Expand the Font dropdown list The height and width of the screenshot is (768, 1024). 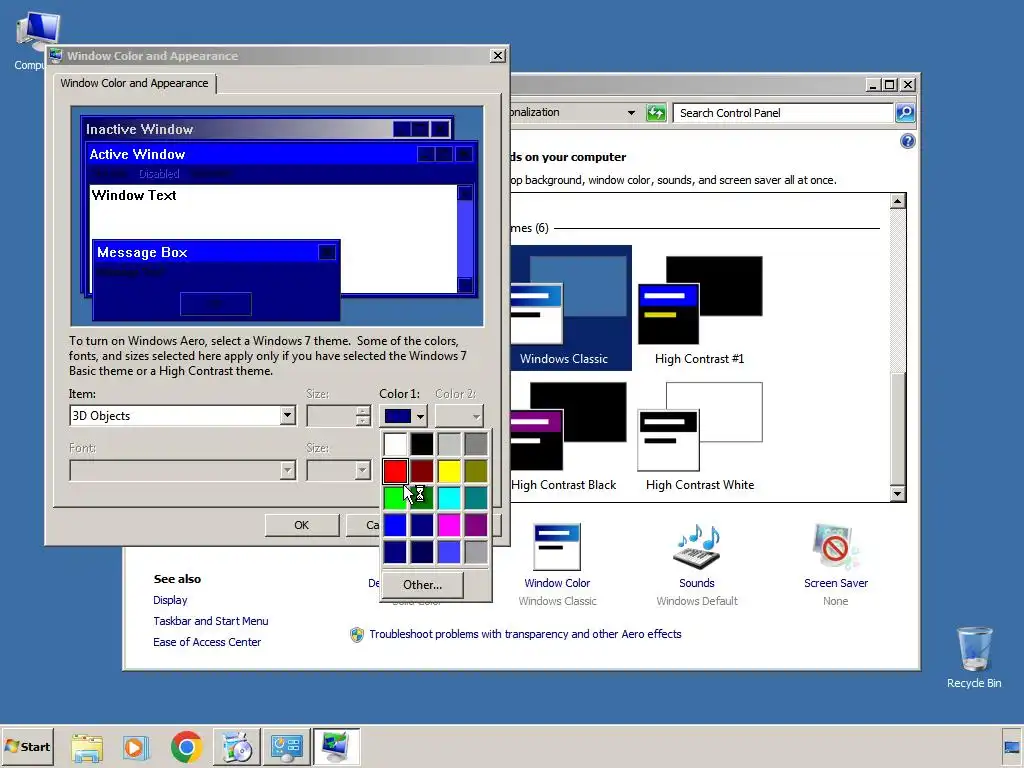(x=287, y=470)
